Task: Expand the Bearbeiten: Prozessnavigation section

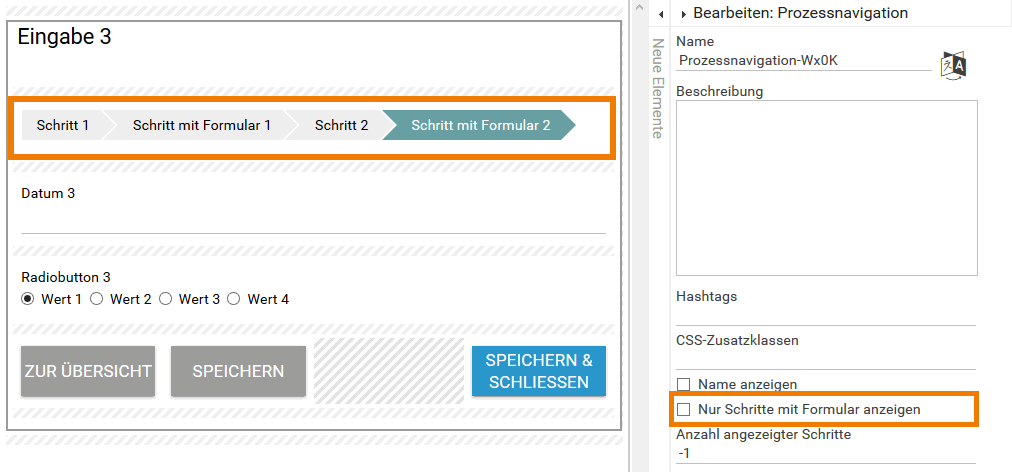Action: coord(685,14)
